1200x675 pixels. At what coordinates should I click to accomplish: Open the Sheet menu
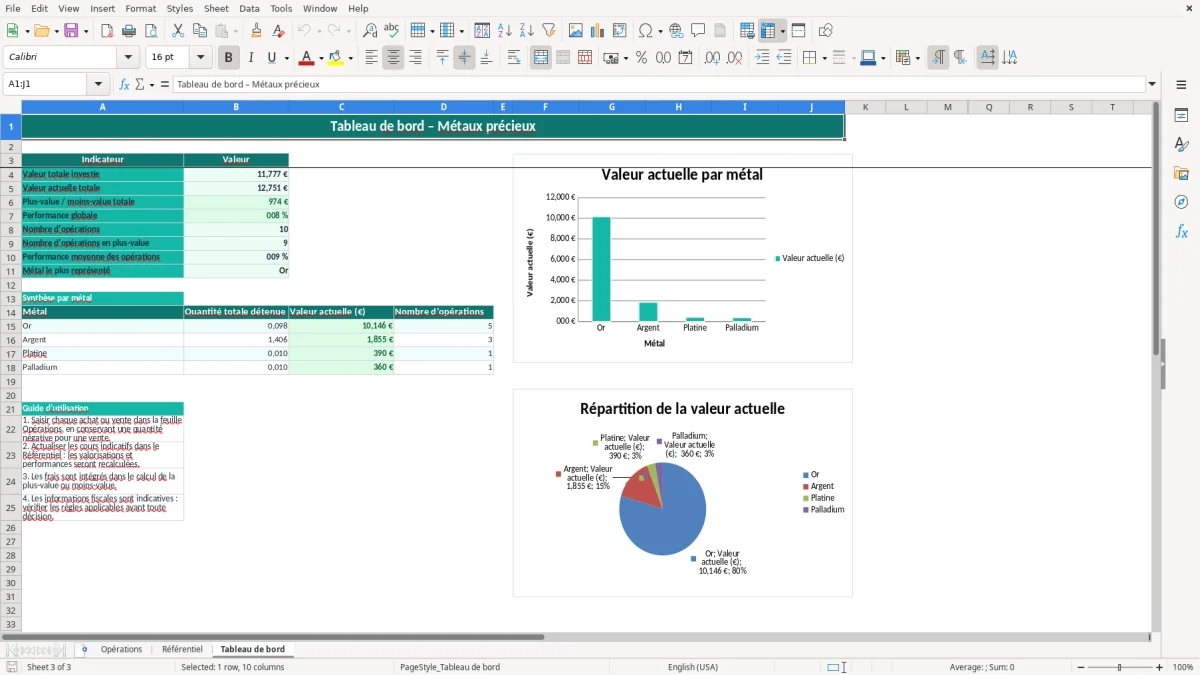[216, 8]
